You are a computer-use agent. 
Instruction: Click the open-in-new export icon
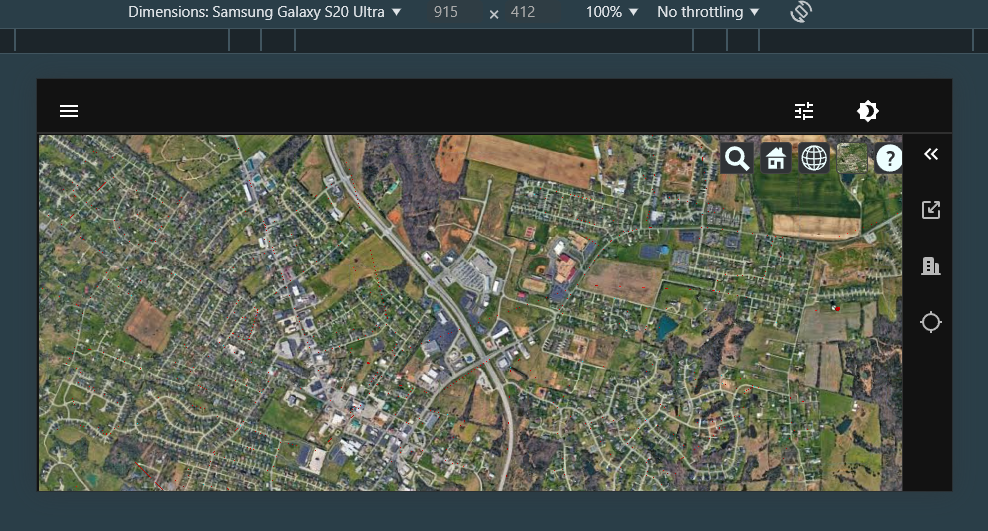pos(931,210)
